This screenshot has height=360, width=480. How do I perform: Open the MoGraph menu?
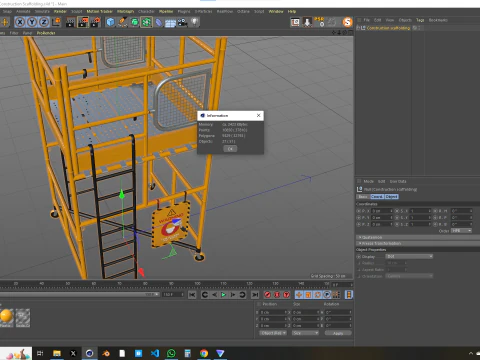pyautogui.click(x=125, y=11)
